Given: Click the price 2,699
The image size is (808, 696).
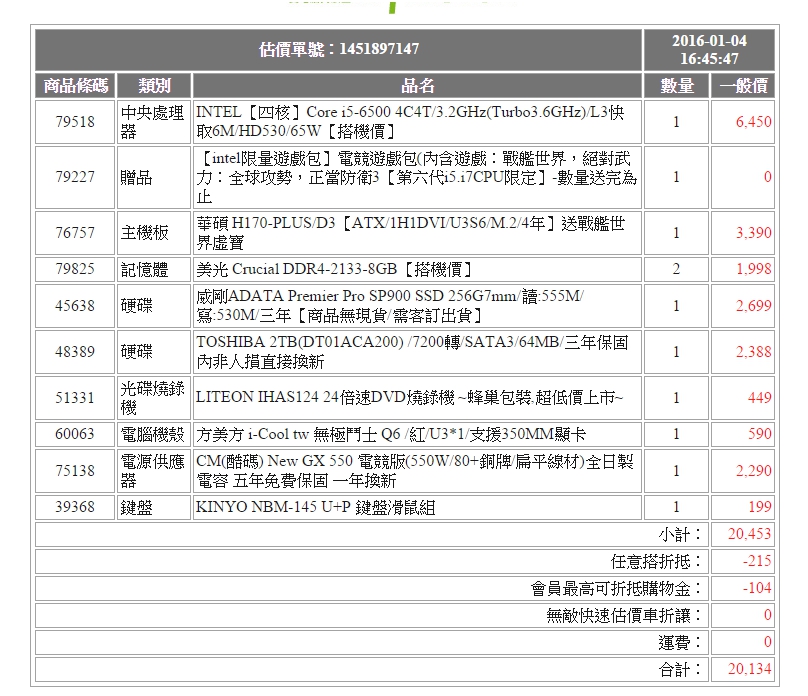Looking at the screenshot, I should click(753, 306).
